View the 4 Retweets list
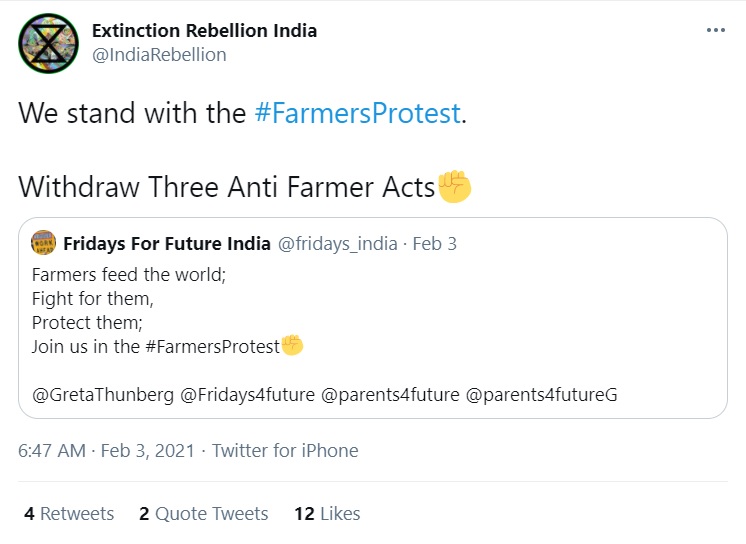The width and height of the screenshot is (746, 544). [69, 514]
